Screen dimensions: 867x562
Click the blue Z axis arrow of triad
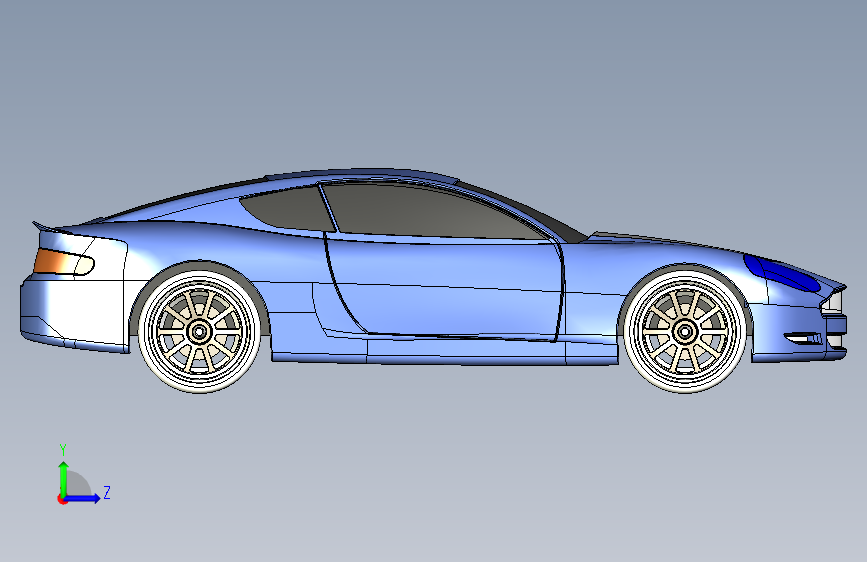point(82,498)
